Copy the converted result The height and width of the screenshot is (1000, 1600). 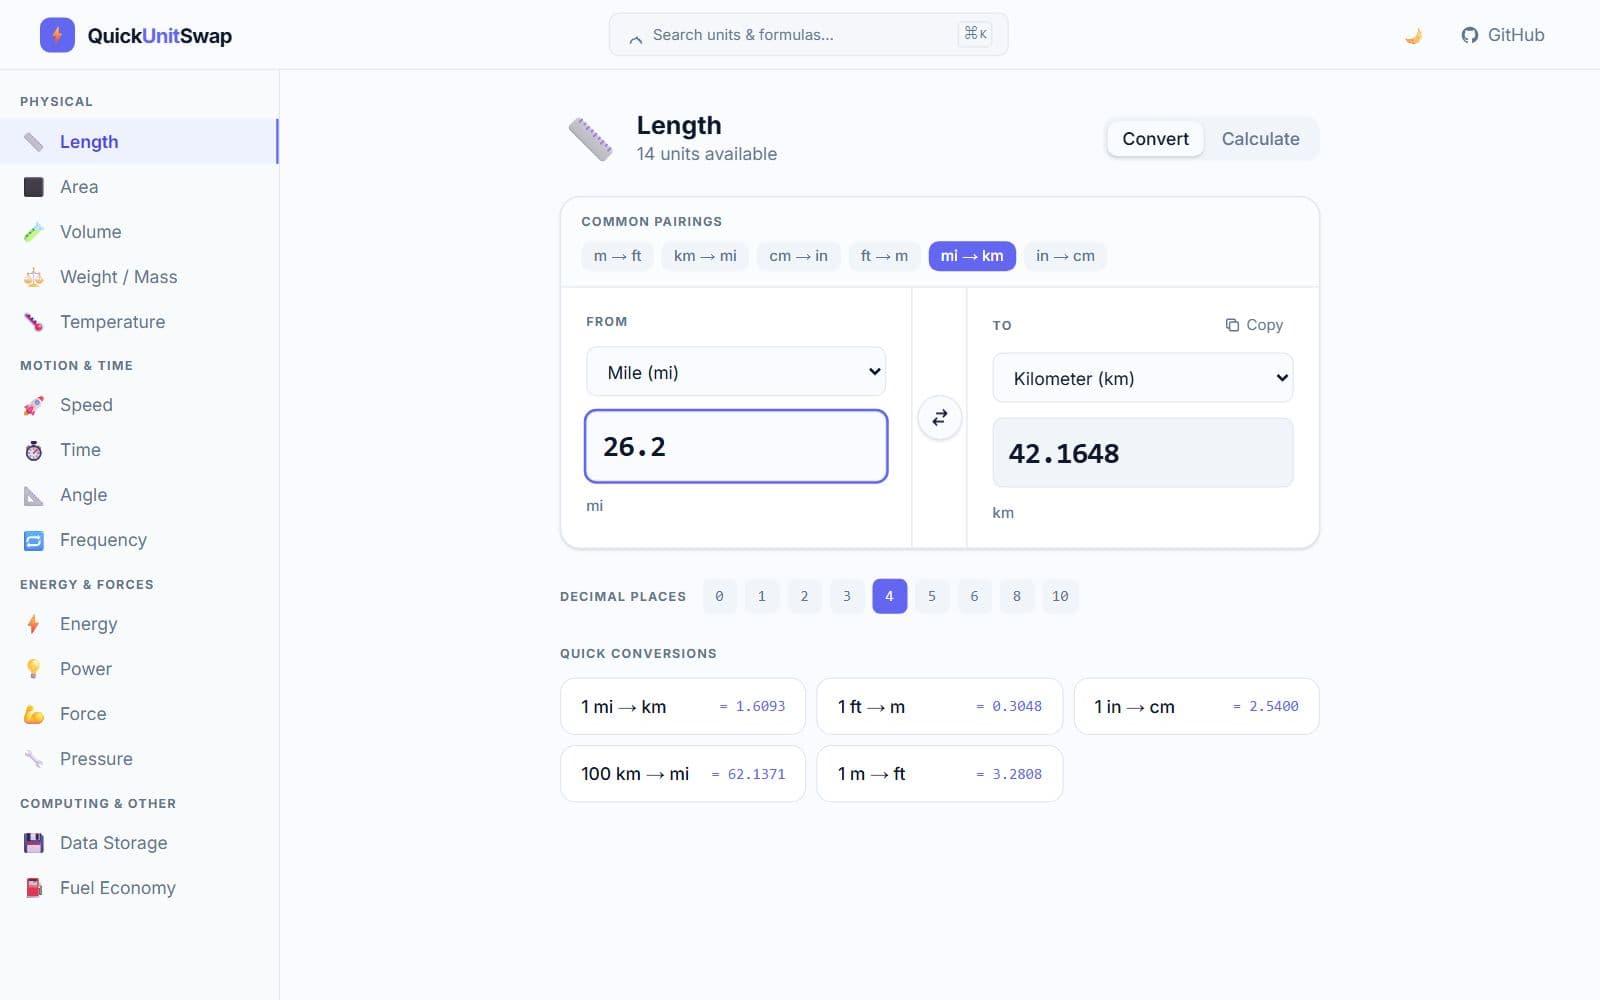click(1254, 325)
